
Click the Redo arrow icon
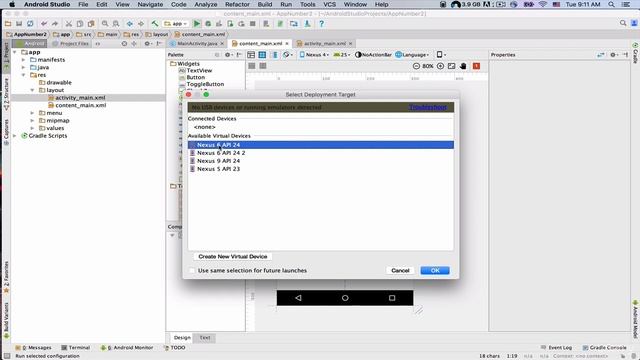[55, 24]
